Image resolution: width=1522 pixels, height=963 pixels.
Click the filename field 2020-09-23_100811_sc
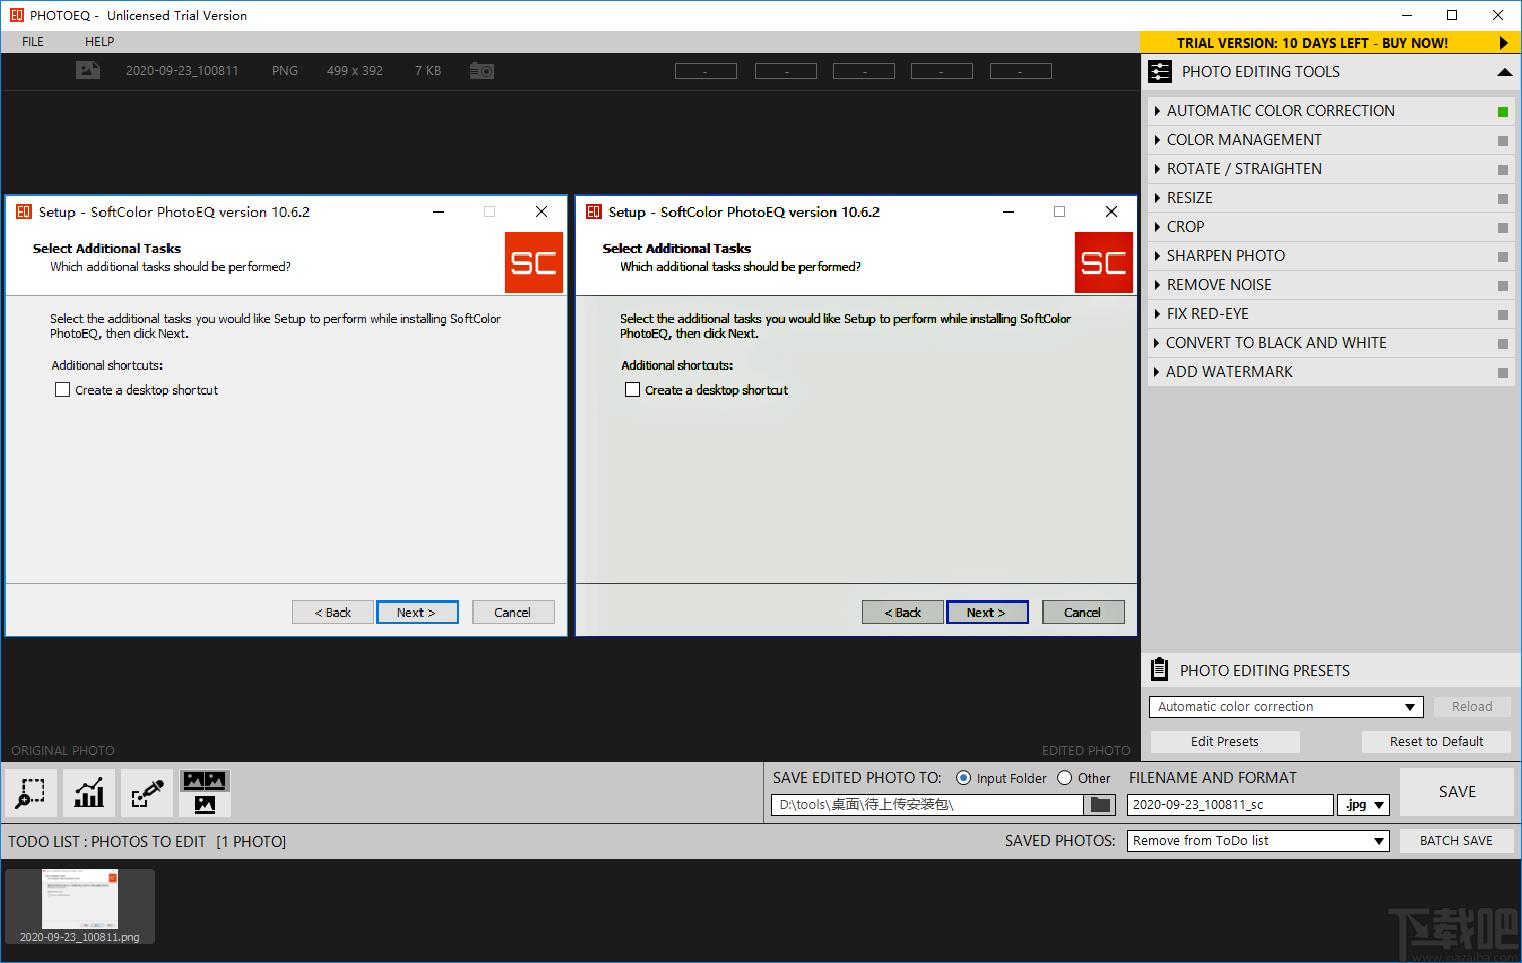click(1230, 805)
